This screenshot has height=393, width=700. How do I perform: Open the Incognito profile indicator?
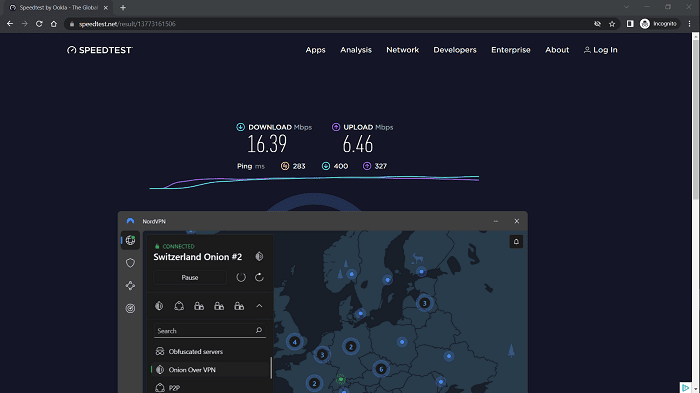[659, 24]
